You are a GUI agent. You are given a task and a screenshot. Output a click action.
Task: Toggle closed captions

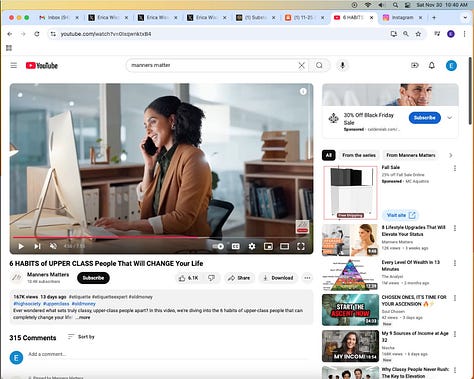[x=235, y=246]
